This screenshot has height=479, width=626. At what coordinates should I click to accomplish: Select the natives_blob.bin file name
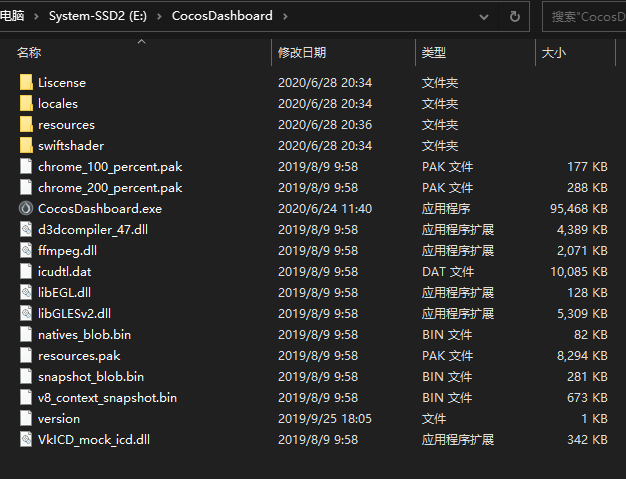click(x=84, y=335)
